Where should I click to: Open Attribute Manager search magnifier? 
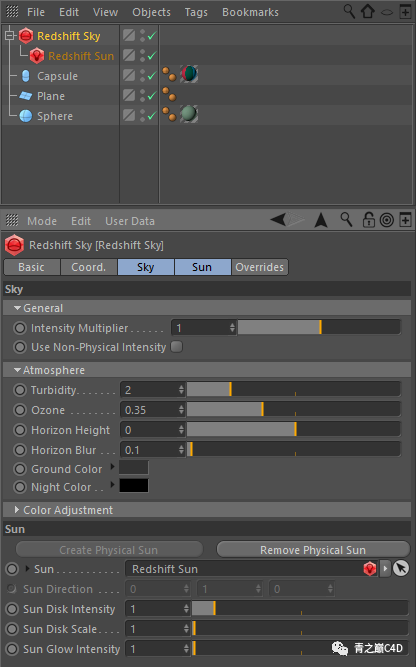pos(346,219)
